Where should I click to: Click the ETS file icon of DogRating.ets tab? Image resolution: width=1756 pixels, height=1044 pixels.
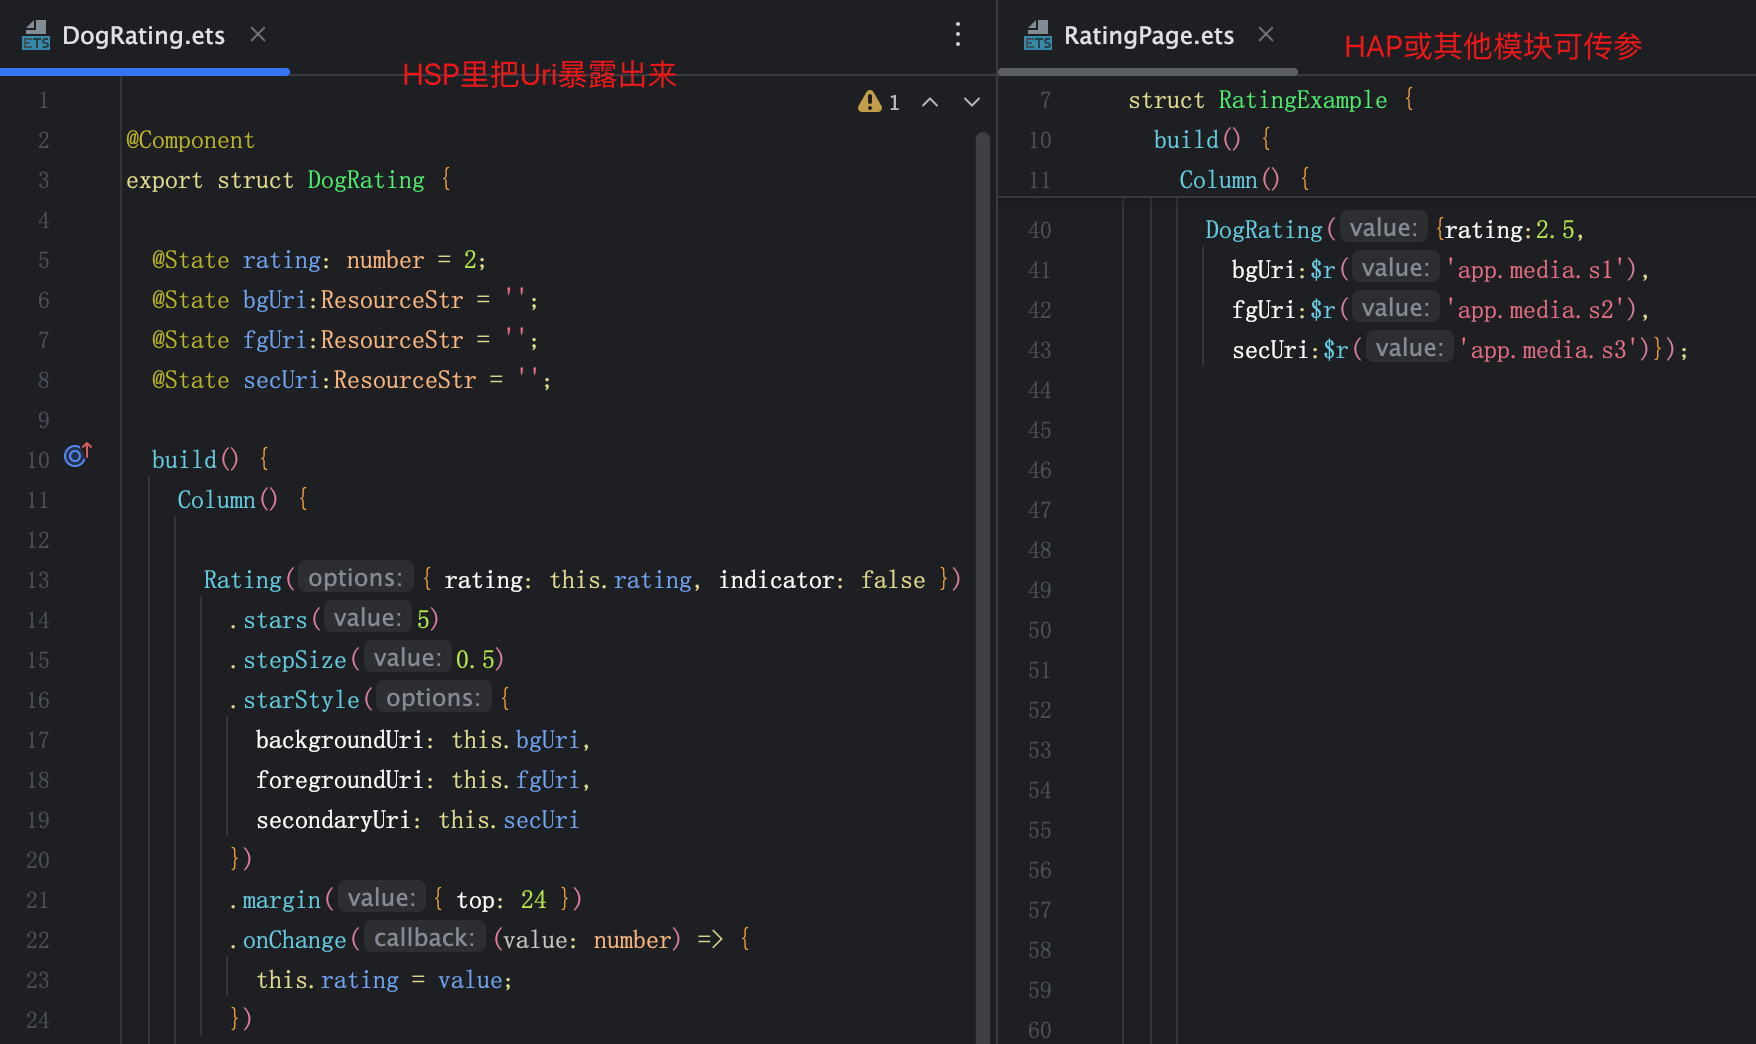pyautogui.click(x=36, y=36)
